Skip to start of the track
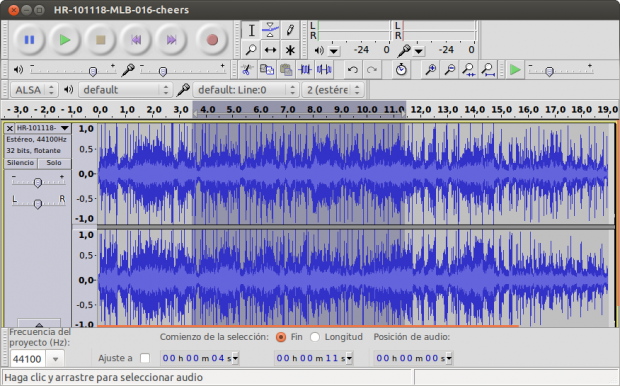Image resolution: width=620 pixels, height=386 pixels. [x=136, y=40]
